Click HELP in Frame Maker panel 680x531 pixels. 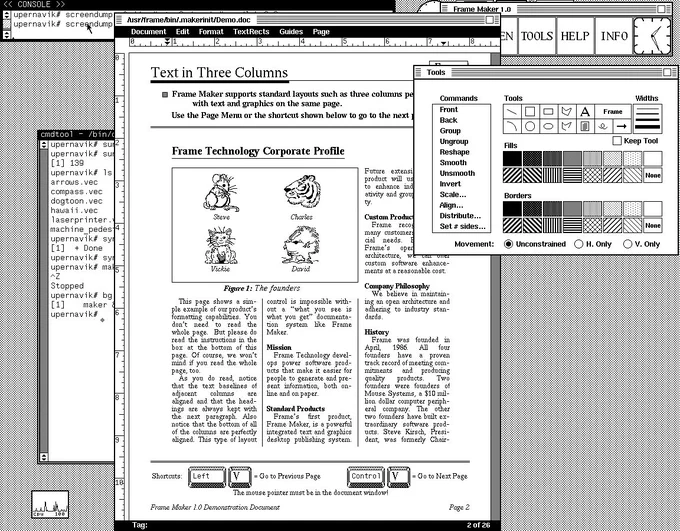[575, 36]
